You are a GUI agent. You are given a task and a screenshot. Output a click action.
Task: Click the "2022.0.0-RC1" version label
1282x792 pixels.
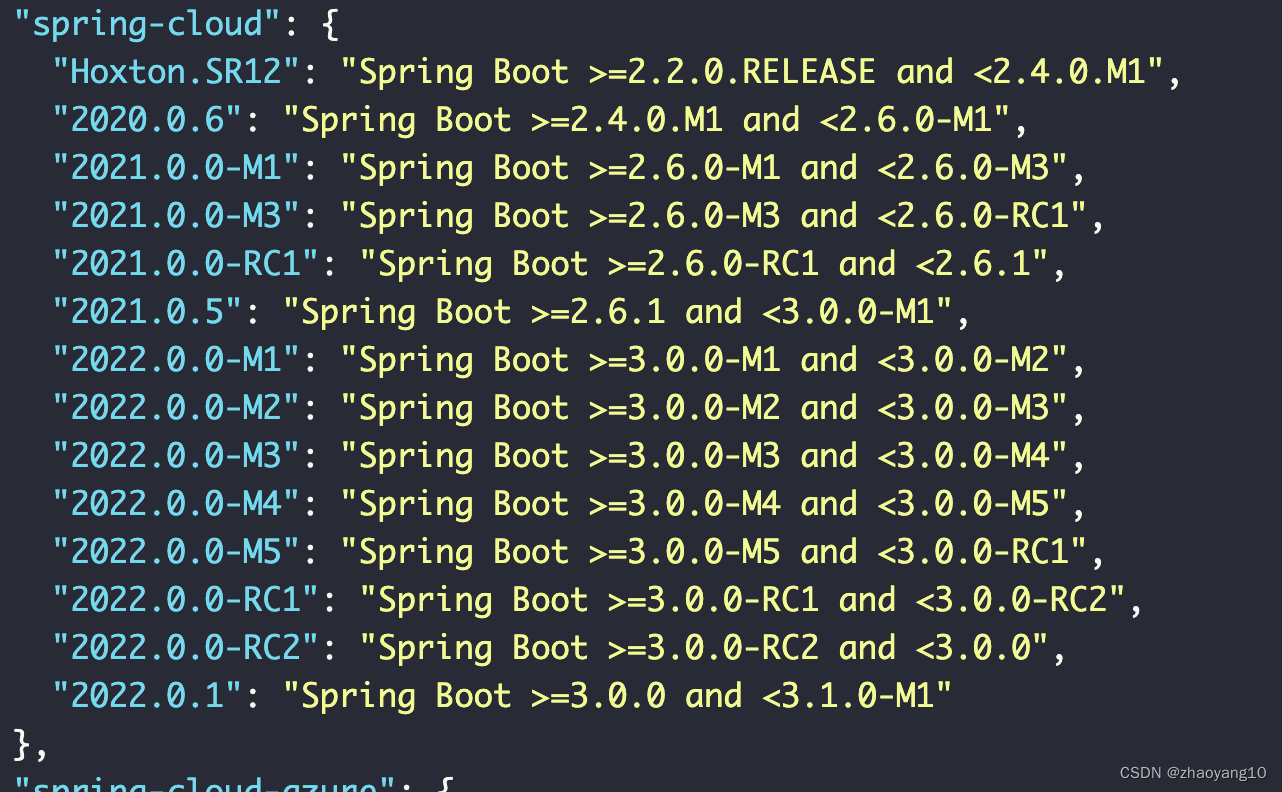click(x=180, y=599)
